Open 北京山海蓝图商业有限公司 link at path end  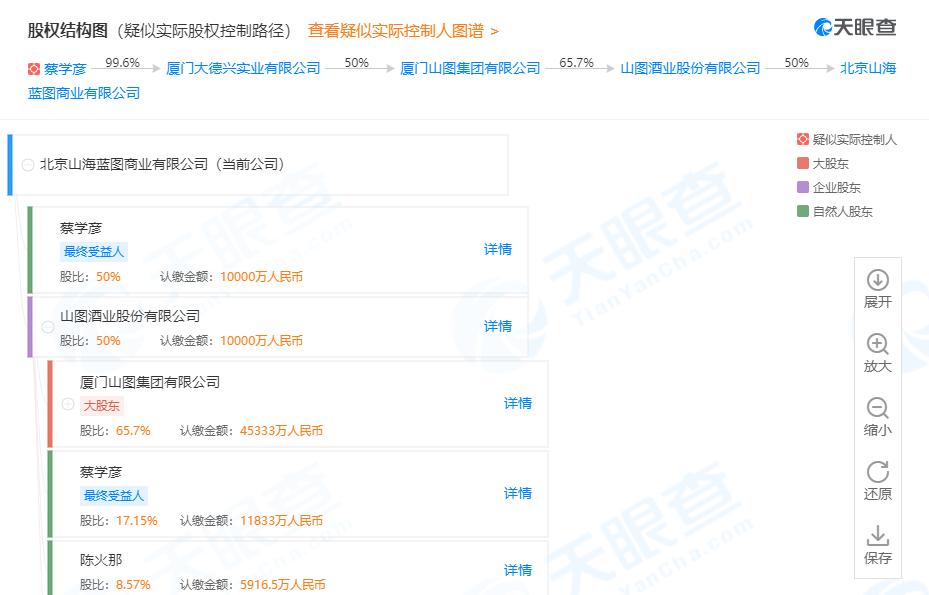868,69
